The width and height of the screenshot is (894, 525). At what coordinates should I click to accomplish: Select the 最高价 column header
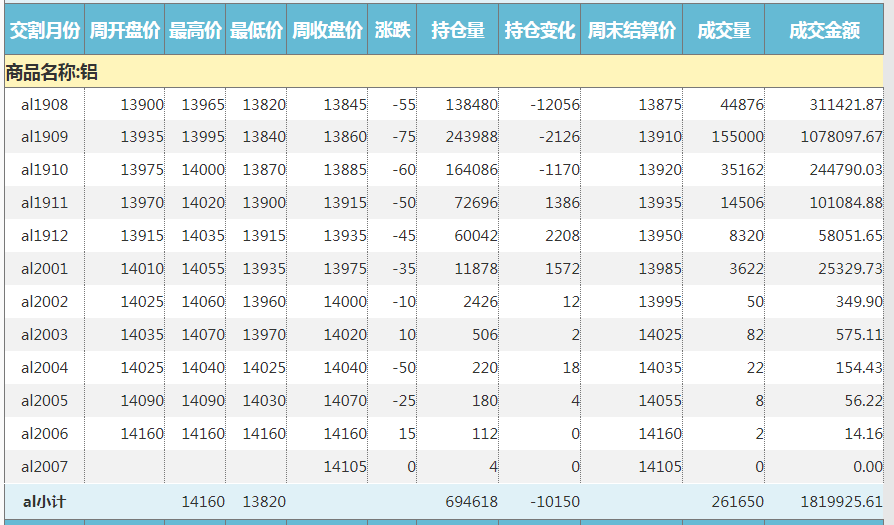coord(196,31)
